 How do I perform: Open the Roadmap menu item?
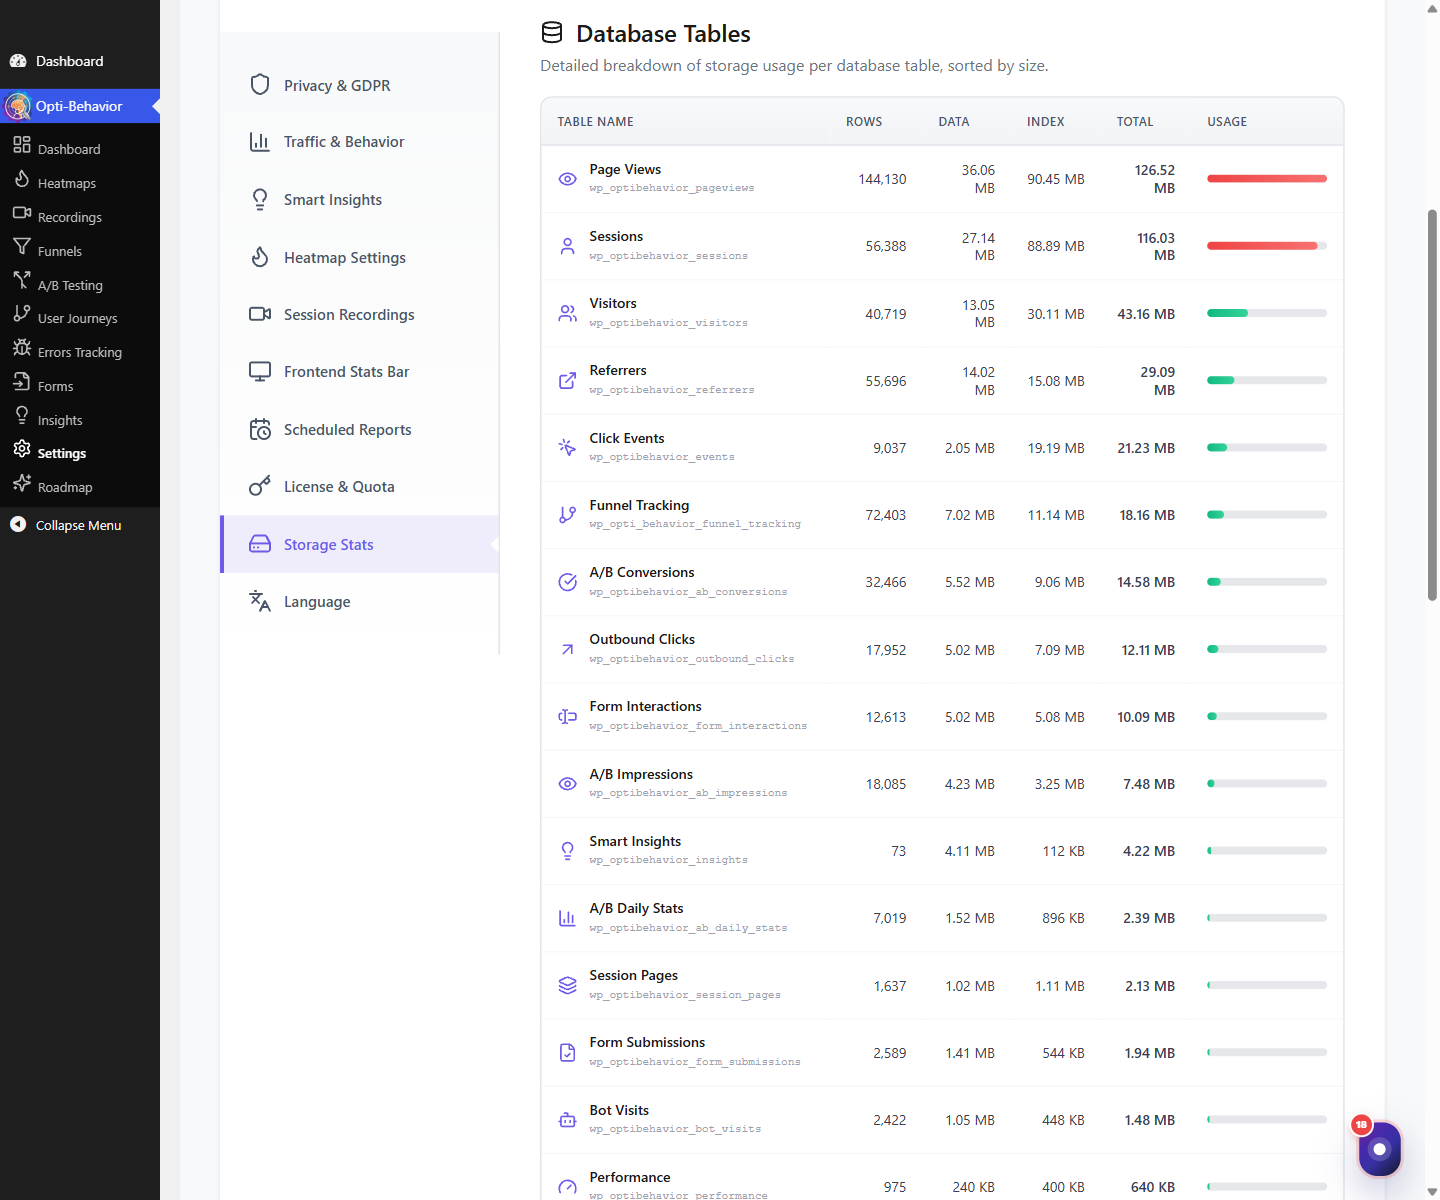click(65, 487)
